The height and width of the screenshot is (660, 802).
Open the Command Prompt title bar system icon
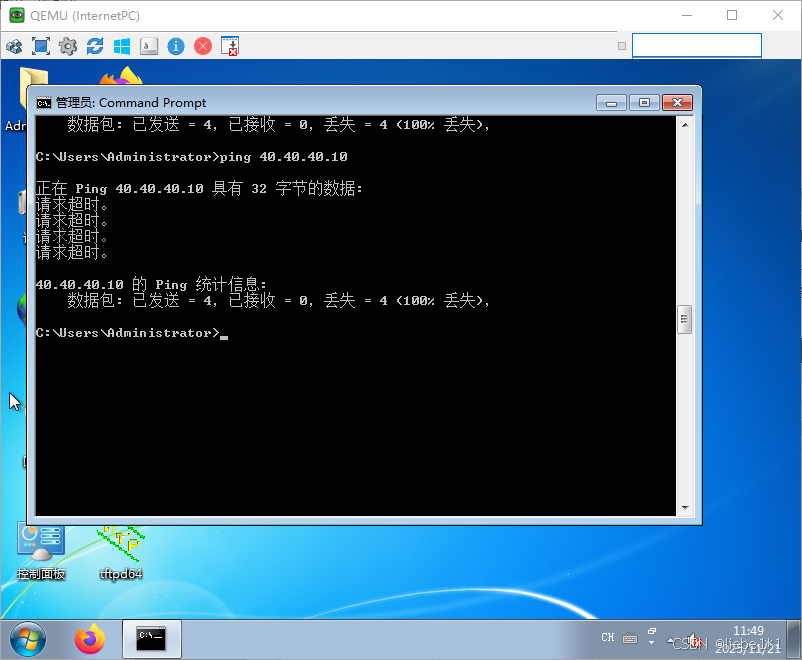[43, 103]
